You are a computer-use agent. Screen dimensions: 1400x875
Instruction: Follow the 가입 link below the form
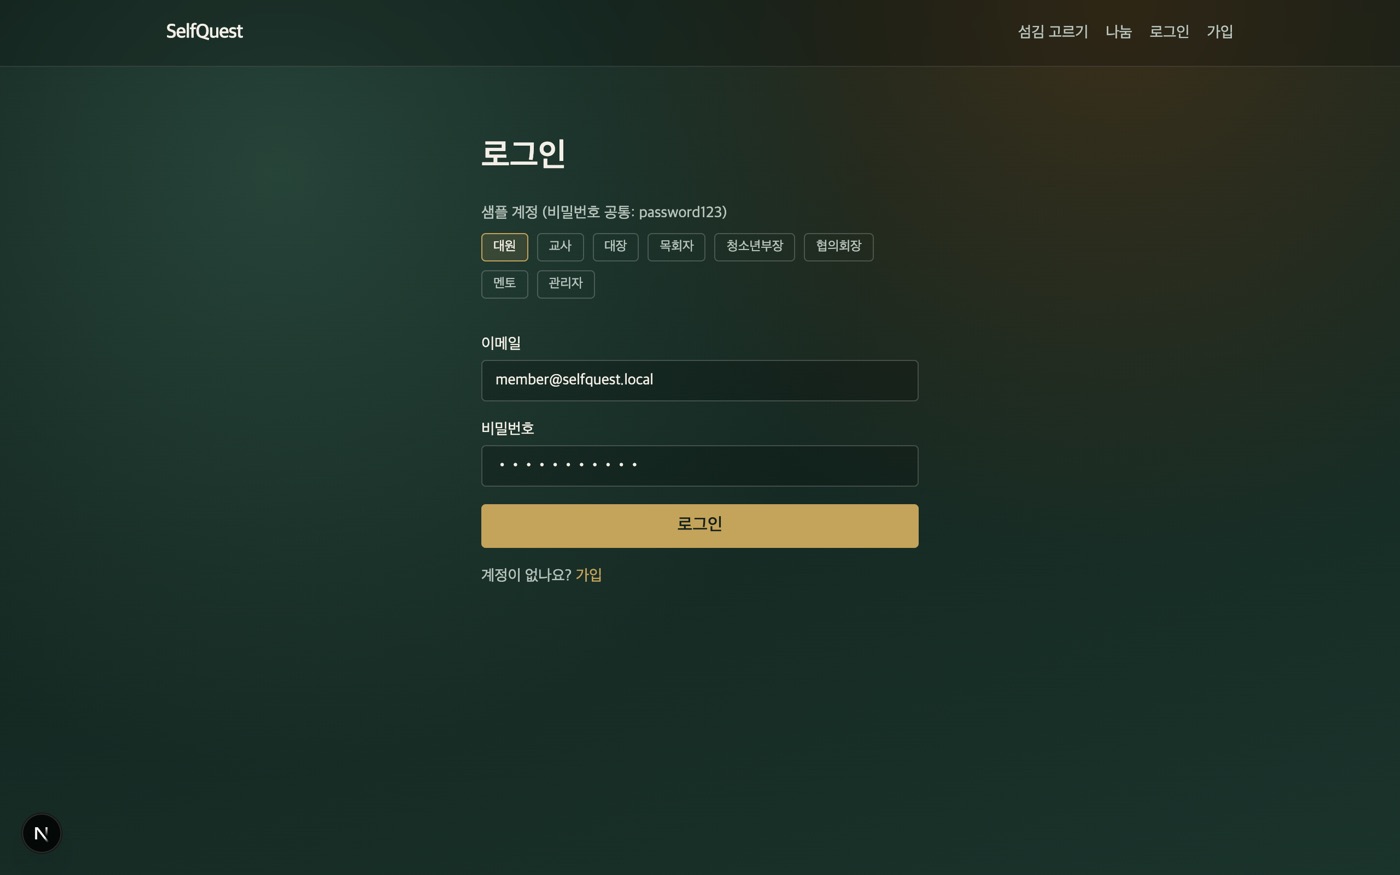[x=588, y=575]
